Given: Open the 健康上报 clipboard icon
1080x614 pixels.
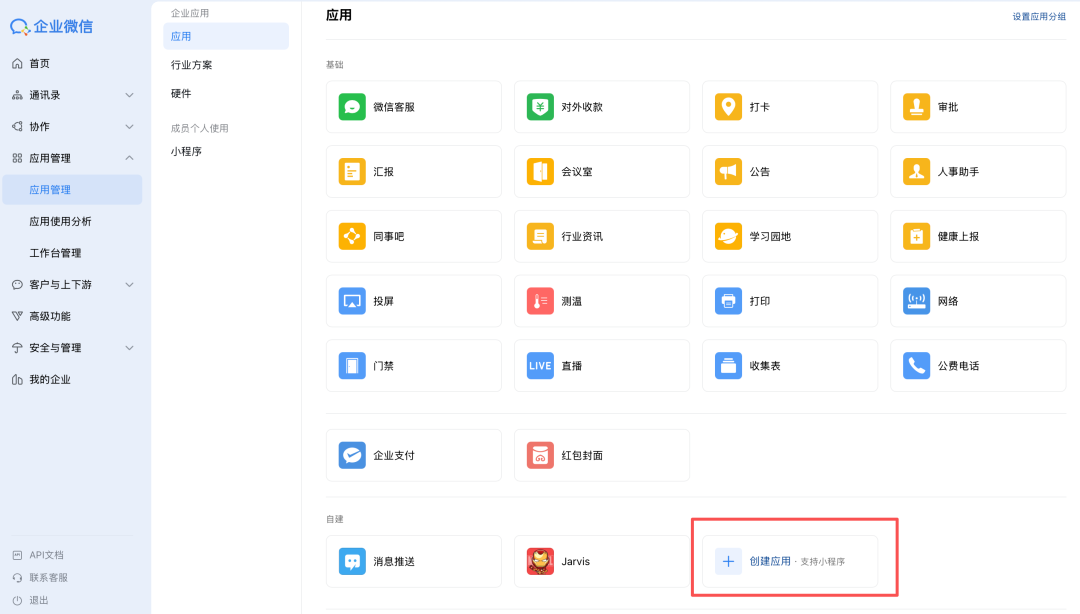Looking at the screenshot, I should click(x=916, y=236).
